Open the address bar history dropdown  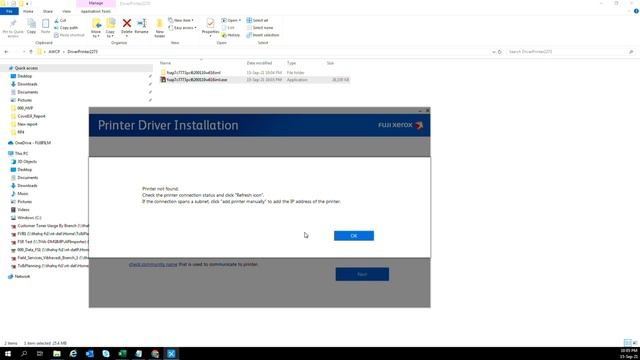(493, 52)
